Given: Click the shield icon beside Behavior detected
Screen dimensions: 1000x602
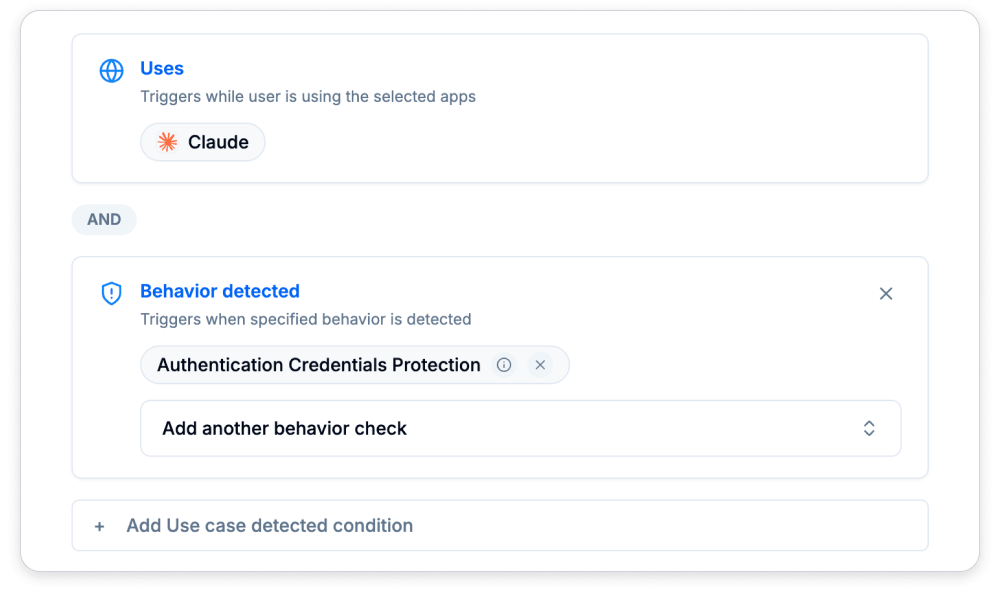Looking at the screenshot, I should point(111,293).
